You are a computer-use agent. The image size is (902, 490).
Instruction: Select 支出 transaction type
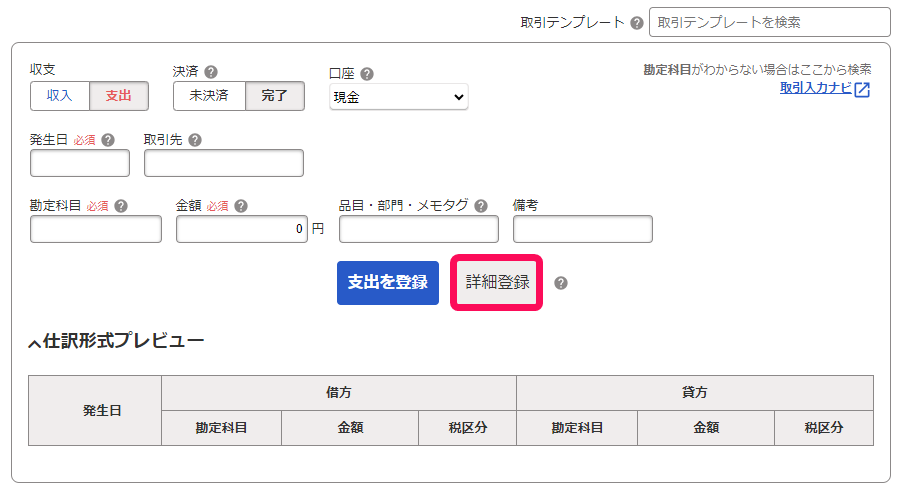tap(119, 96)
